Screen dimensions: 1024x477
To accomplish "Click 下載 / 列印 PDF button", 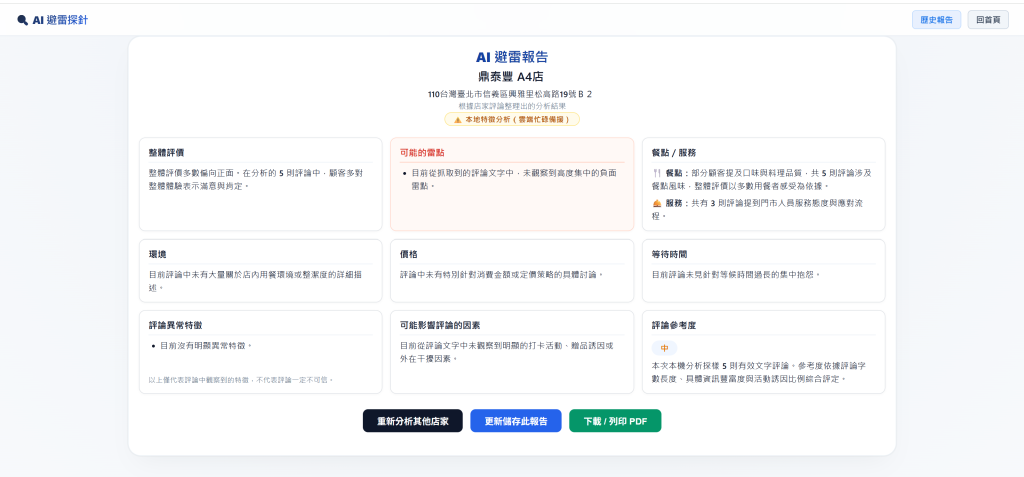I will 615,421.
